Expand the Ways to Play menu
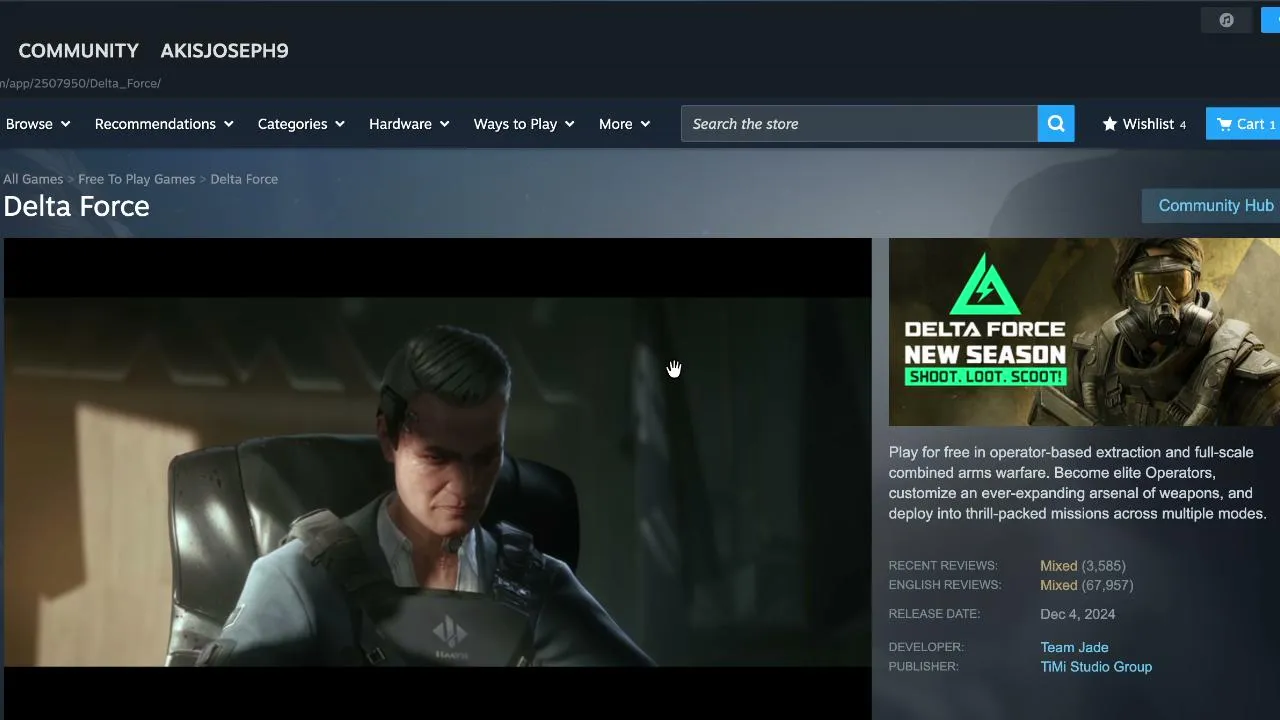 coord(524,124)
